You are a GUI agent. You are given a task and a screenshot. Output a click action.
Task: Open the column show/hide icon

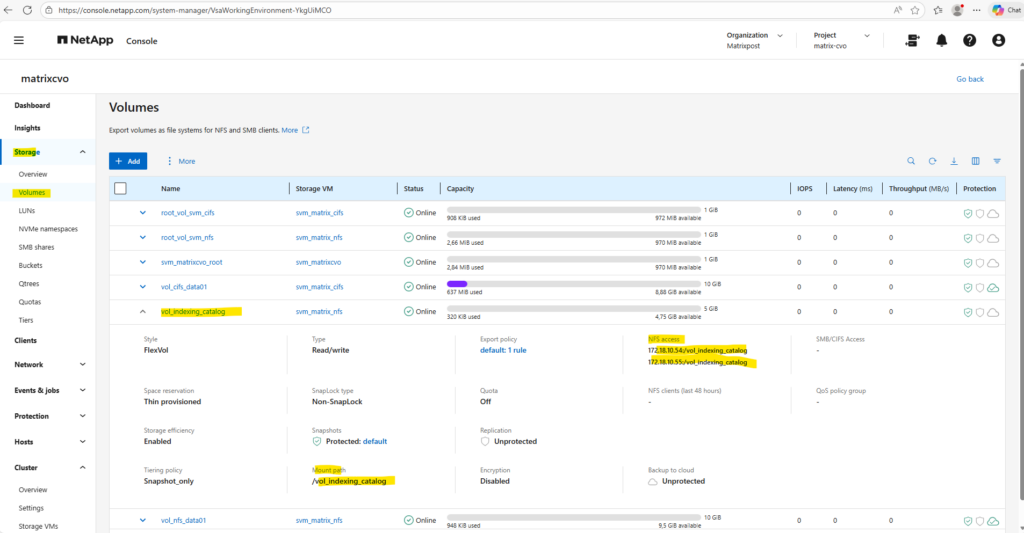975,161
